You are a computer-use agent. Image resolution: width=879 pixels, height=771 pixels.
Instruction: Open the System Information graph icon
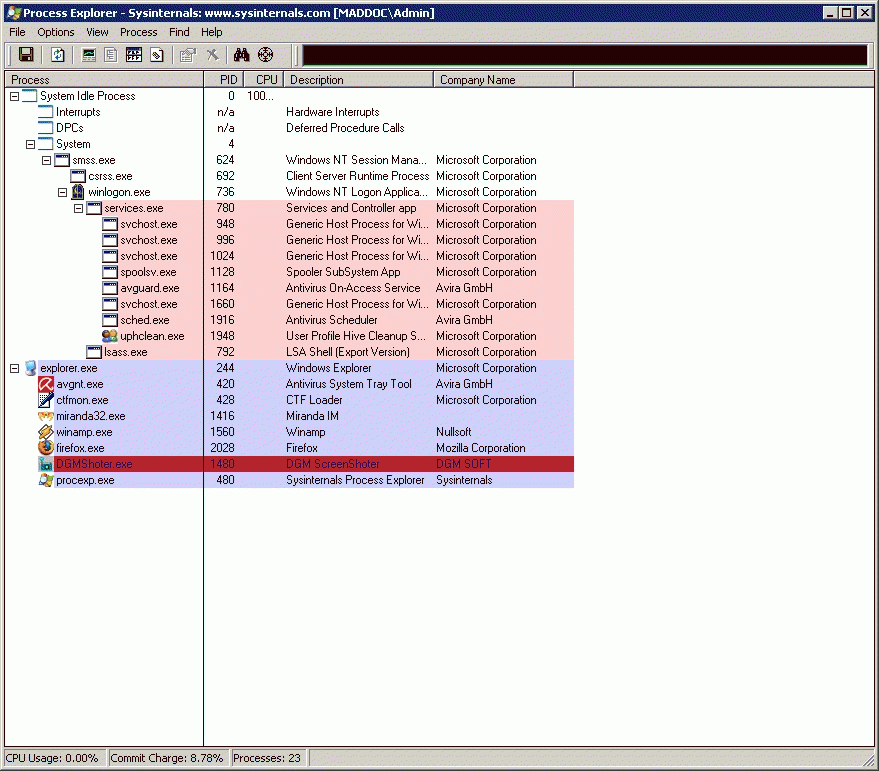(89, 54)
